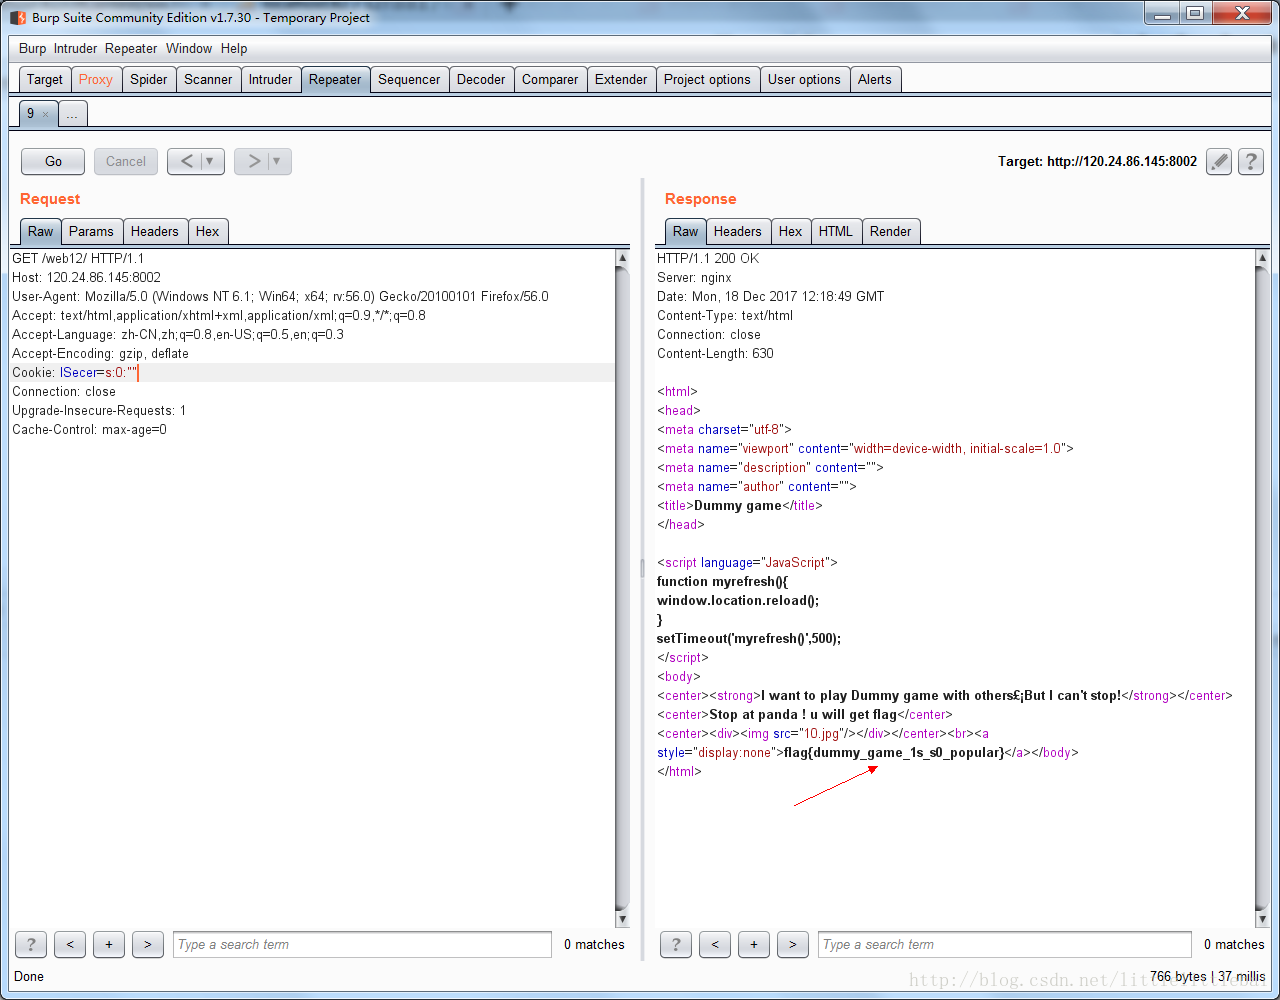Select the request Headers tab
Image resolution: width=1280 pixels, height=1000 pixels.
(x=155, y=231)
